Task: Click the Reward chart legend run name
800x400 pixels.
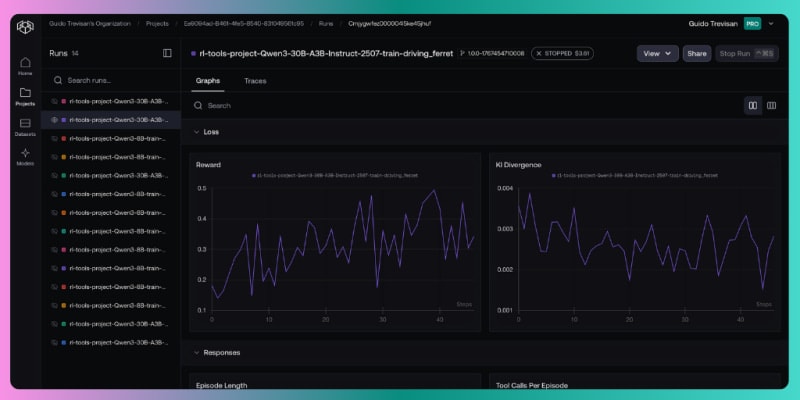Action: pos(338,175)
